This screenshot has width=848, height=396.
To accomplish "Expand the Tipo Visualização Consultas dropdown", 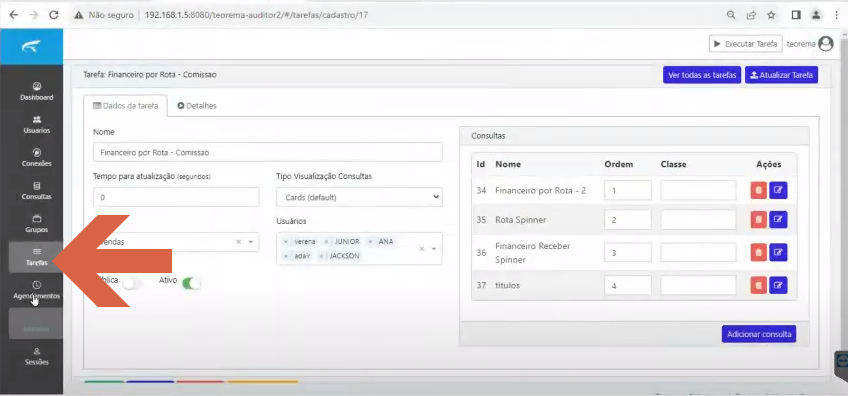I will click(x=359, y=197).
